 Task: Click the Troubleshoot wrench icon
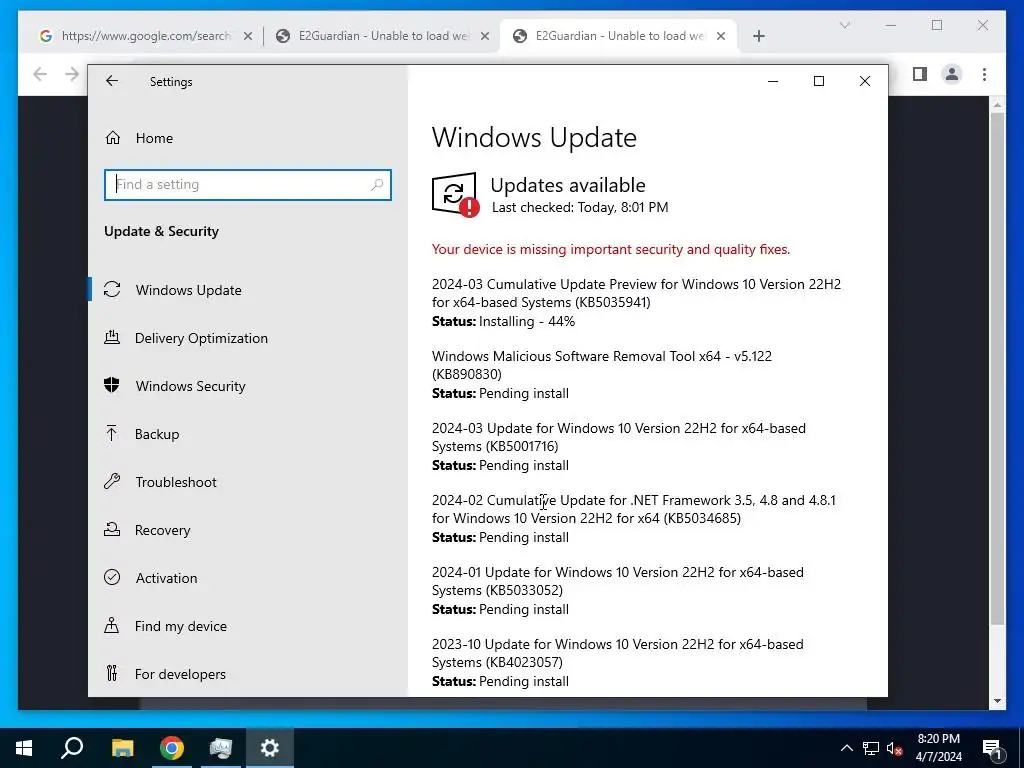coord(112,482)
